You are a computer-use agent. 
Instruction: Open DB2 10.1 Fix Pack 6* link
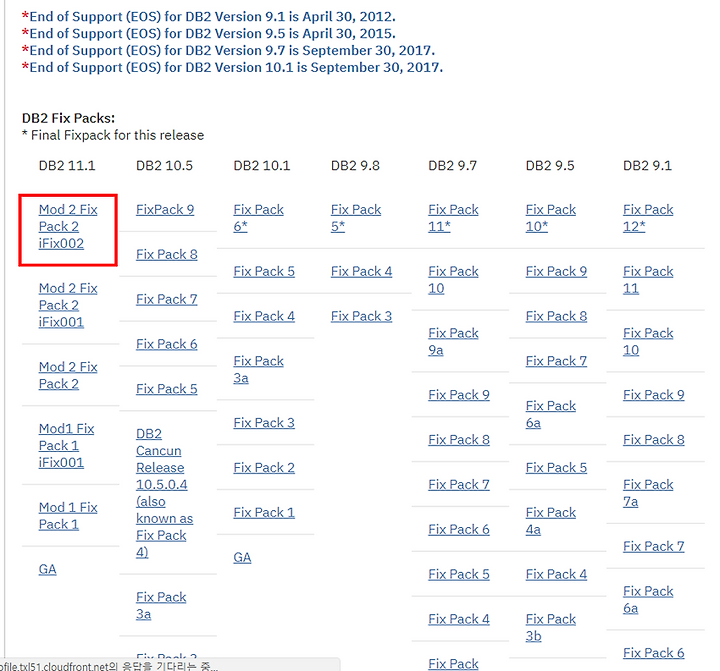tap(259, 218)
